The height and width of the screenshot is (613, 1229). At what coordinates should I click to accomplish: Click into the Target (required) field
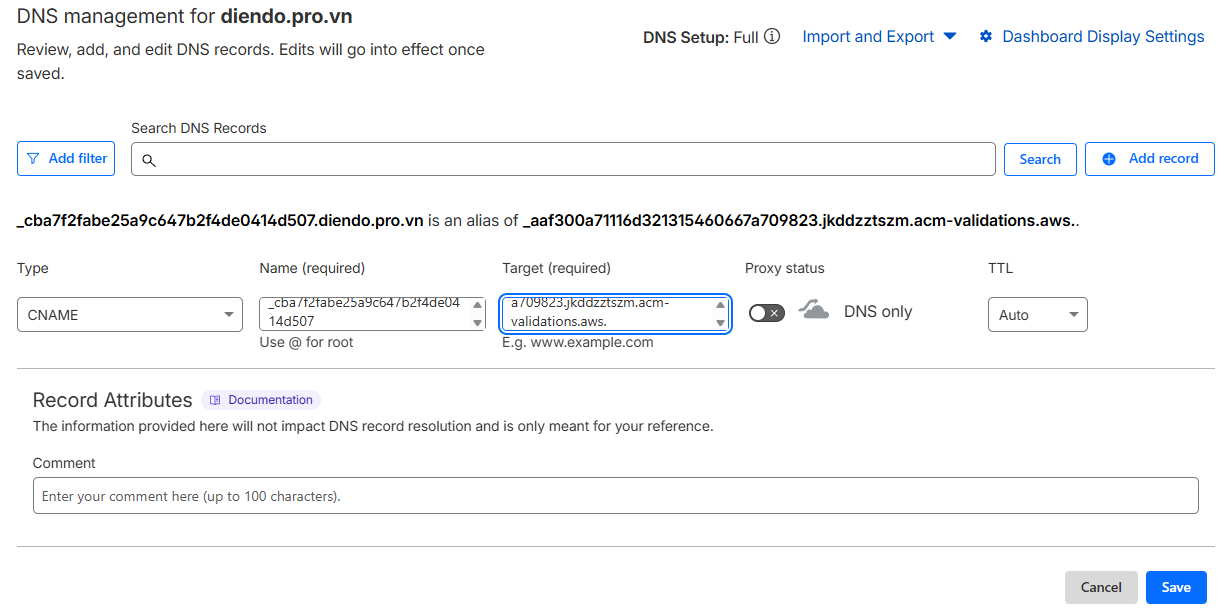point(607,313)
